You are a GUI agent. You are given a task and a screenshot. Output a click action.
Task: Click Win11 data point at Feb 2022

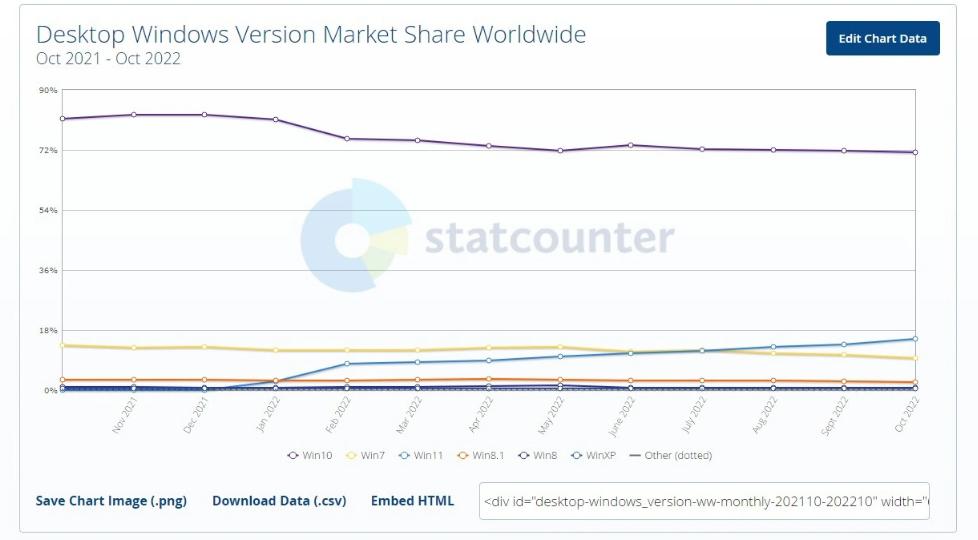pyautogui.click(x=346, y=363)
